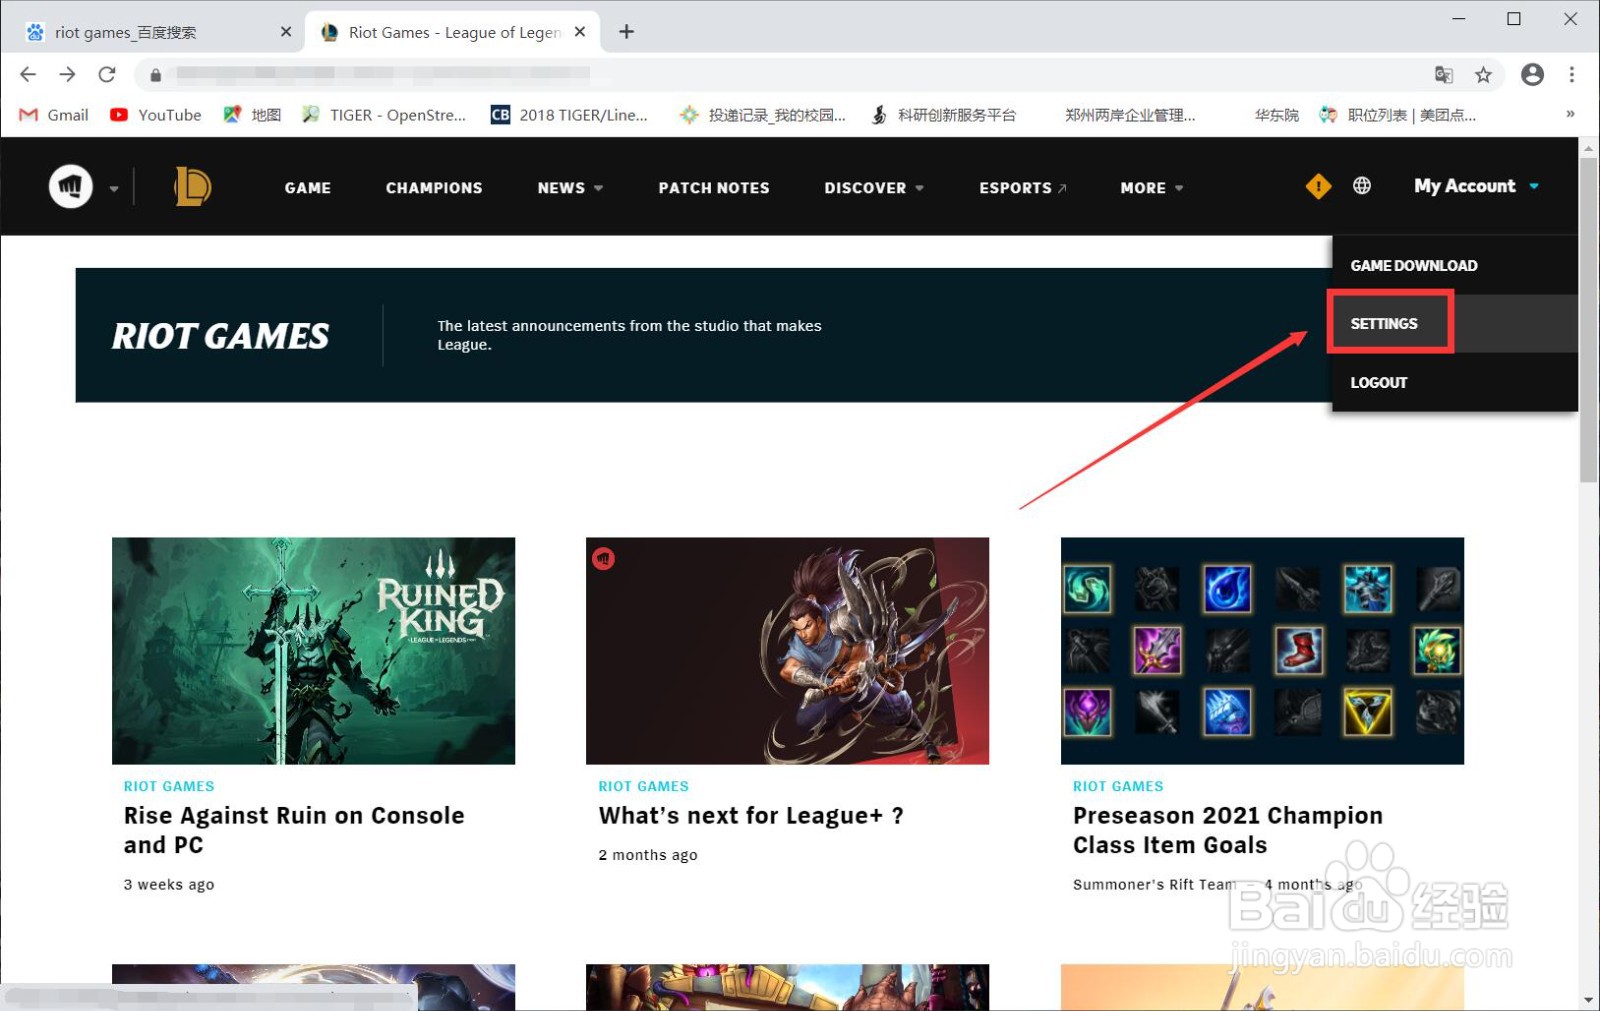Expand the NEWS dropdown
1600x1011 pixels.
[570, 188]
